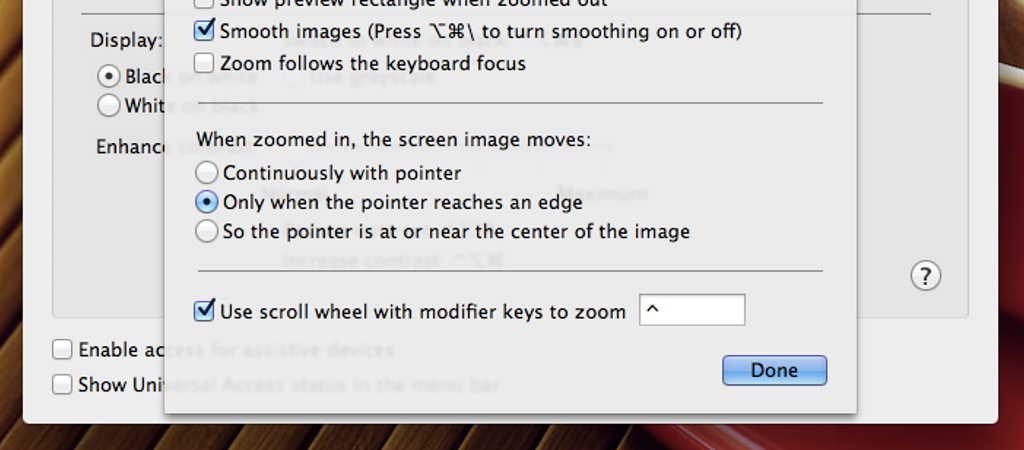Check Show Universal Access status option
Viewport: 1024px width, 450px height.
pyautogui.click(x=62, y=384)
